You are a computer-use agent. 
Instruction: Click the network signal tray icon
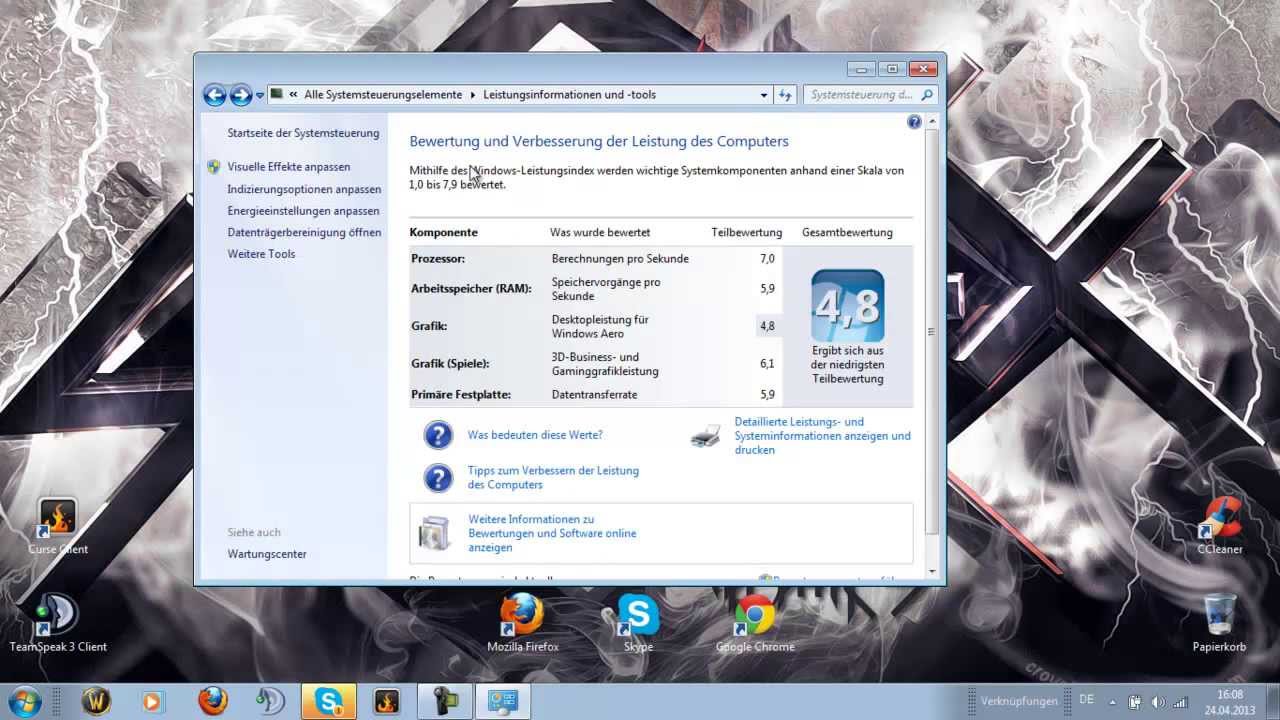[1180, 702]
